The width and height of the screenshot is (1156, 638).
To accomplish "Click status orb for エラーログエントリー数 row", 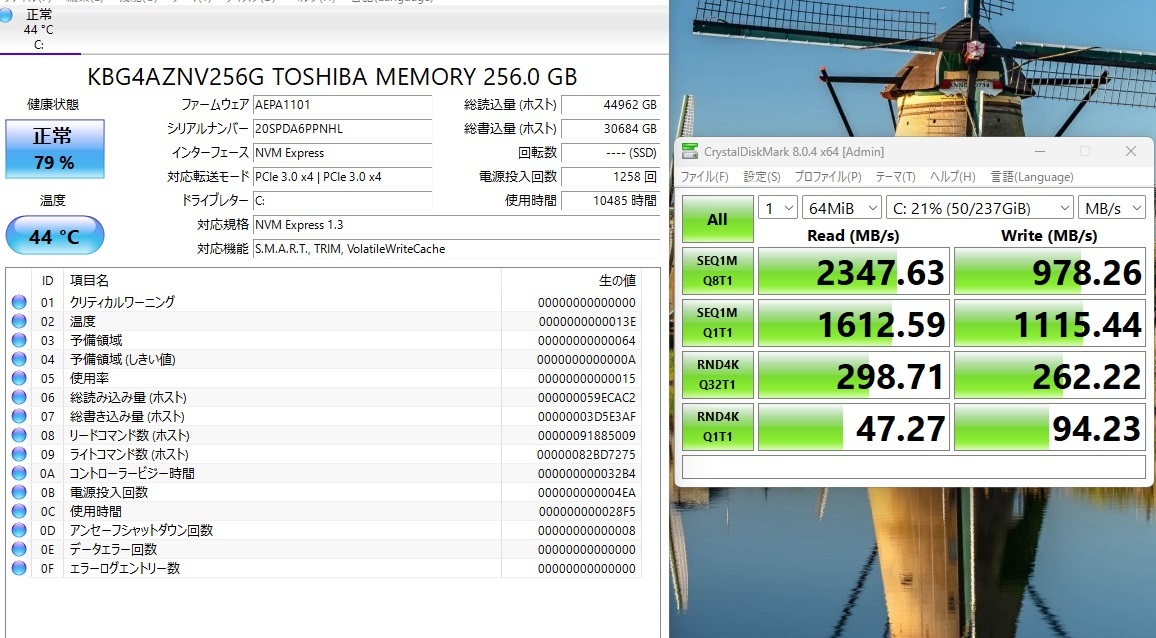I will (x=19, y=568).
